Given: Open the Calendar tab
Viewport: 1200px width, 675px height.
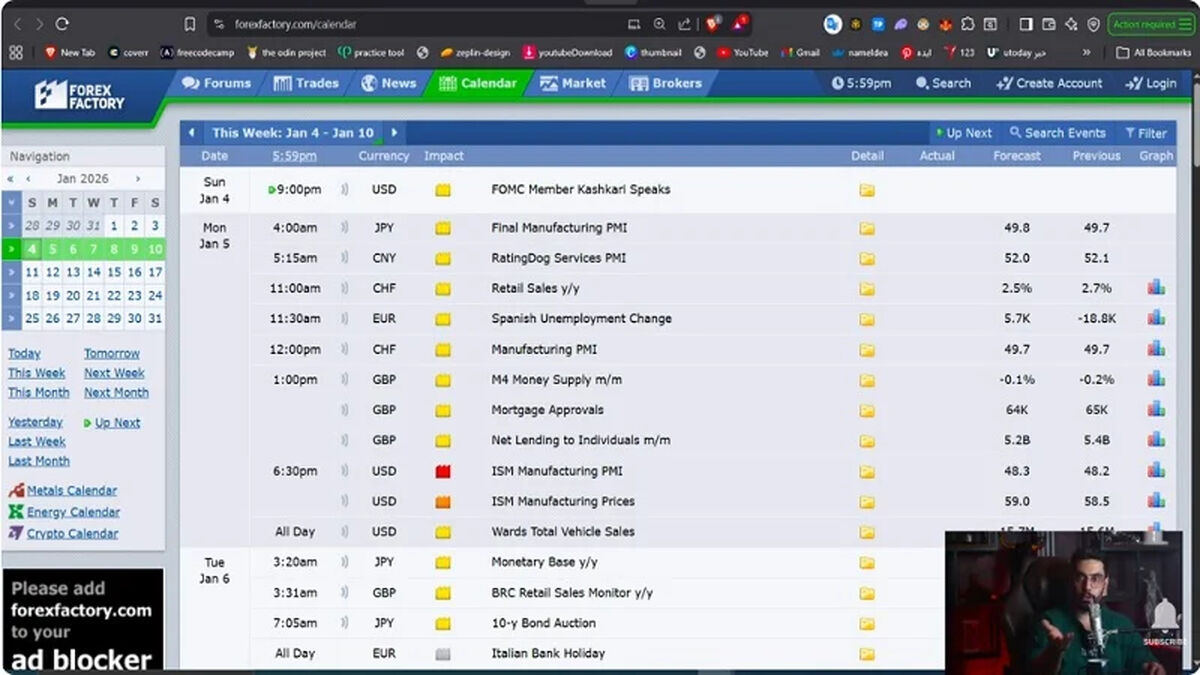Looking at the screenshot, I should [477, 83].
